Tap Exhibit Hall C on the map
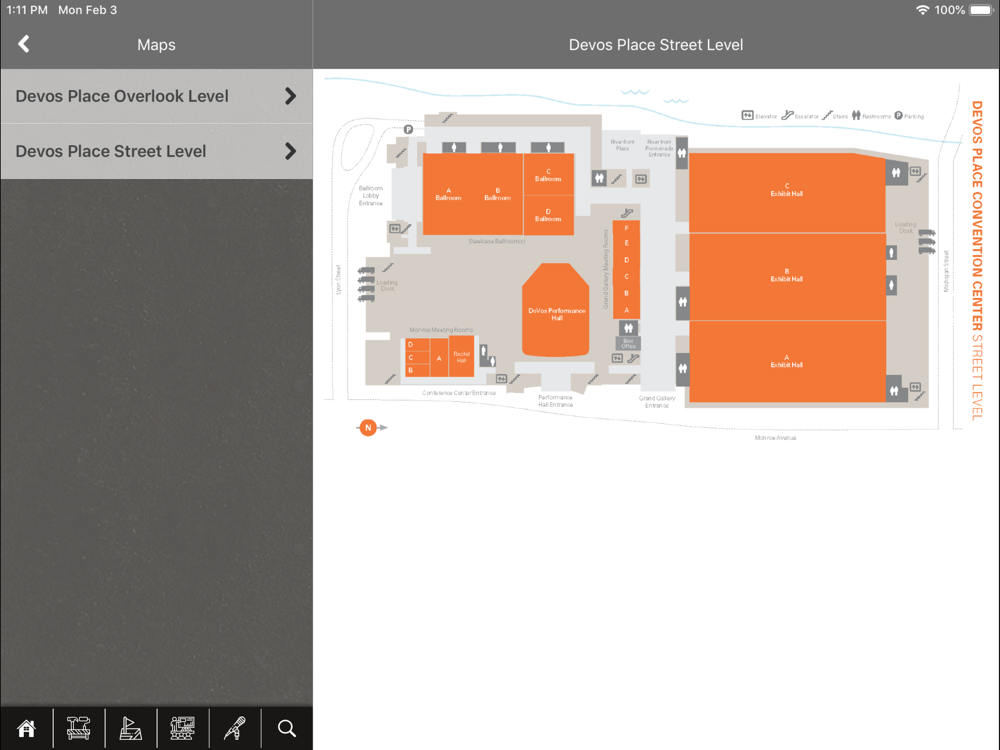The image size is (1000, 750). point(787,192)
